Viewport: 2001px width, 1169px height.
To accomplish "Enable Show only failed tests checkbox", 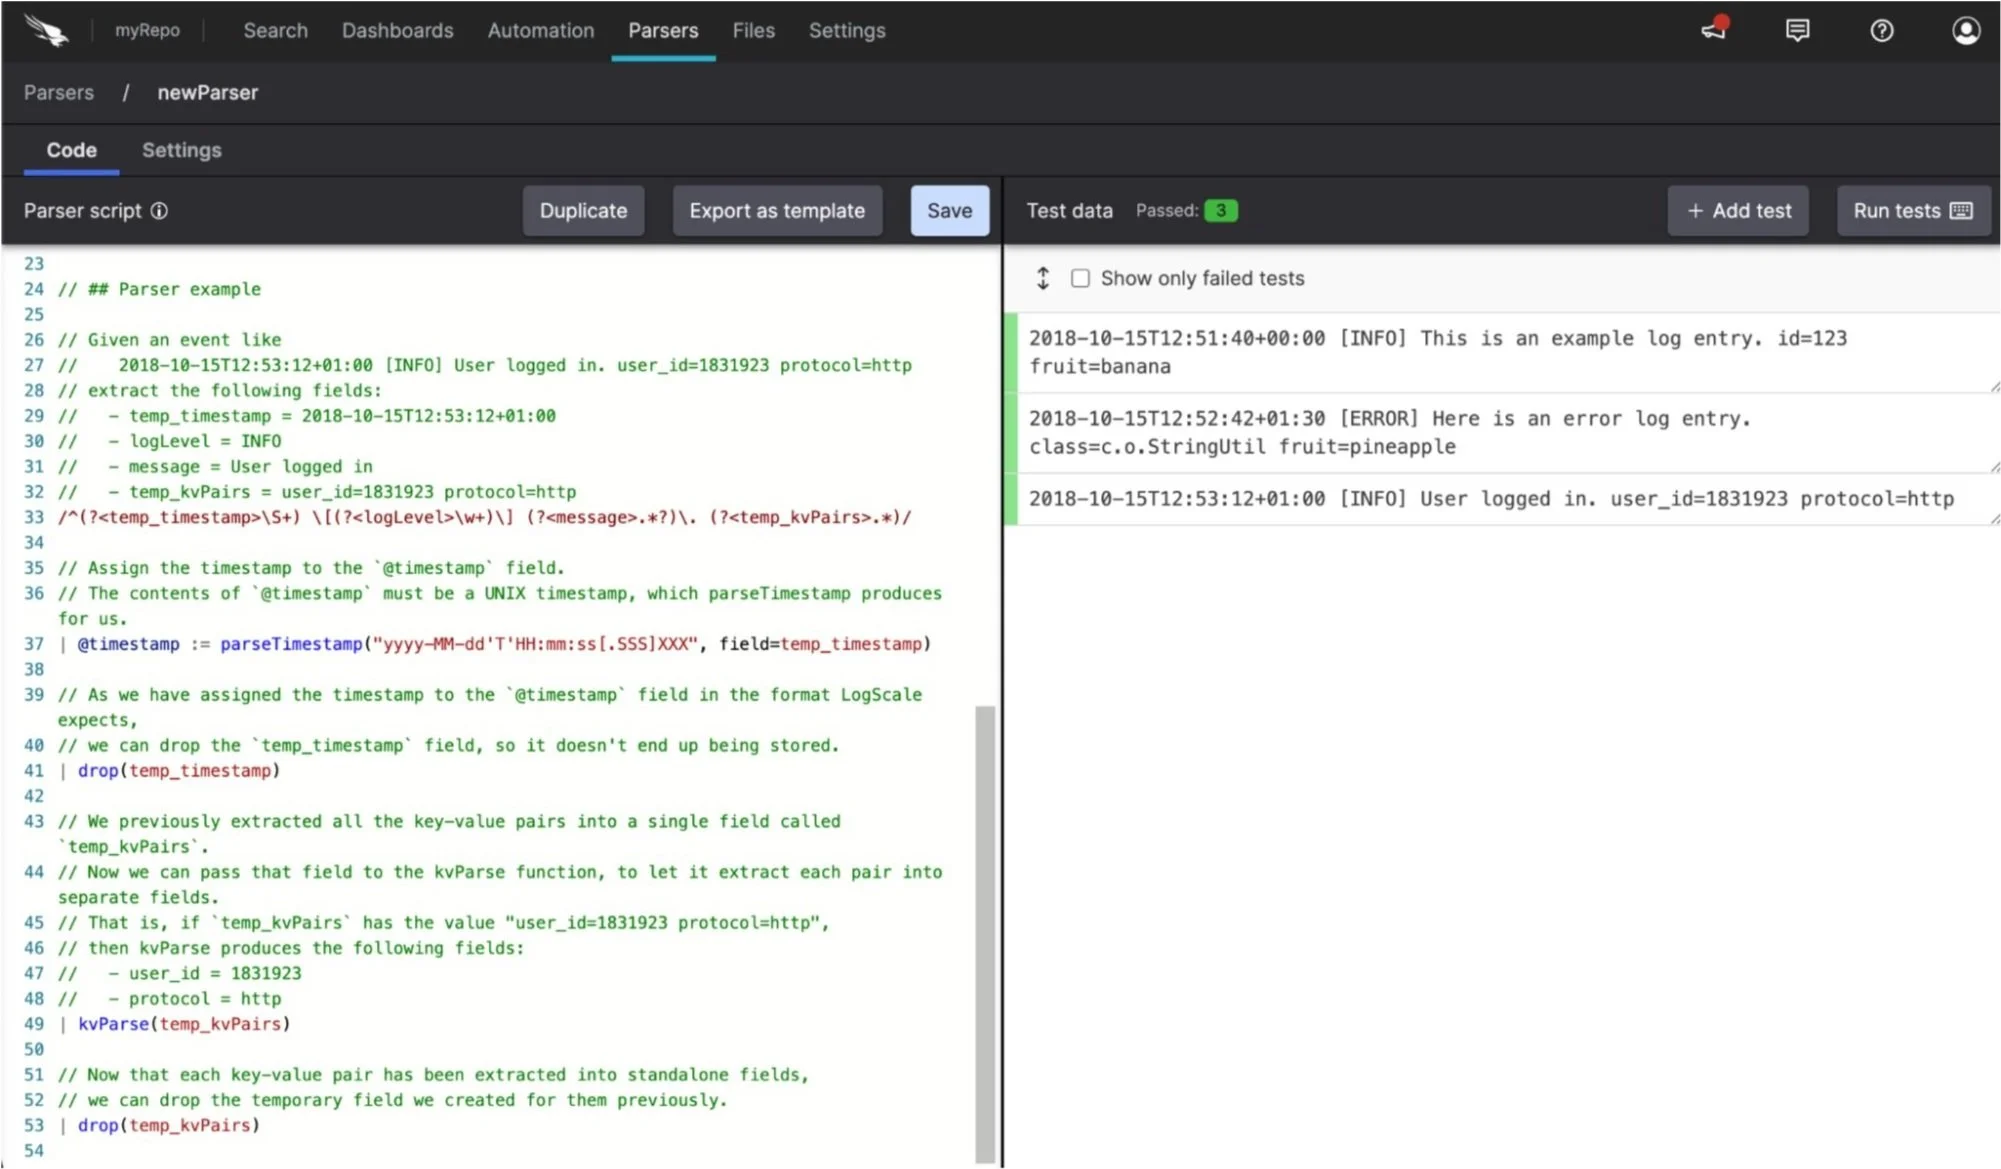I will [x=1080, y=278].
